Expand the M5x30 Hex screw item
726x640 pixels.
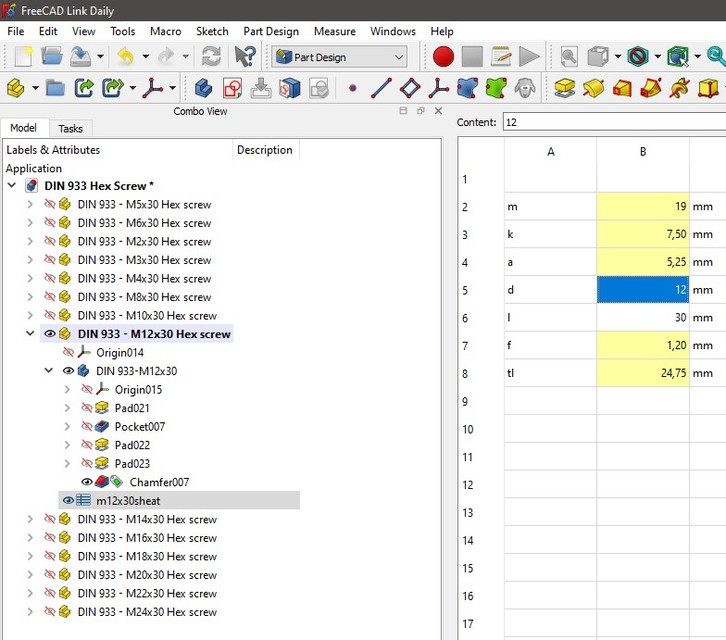tap(30, 204)
